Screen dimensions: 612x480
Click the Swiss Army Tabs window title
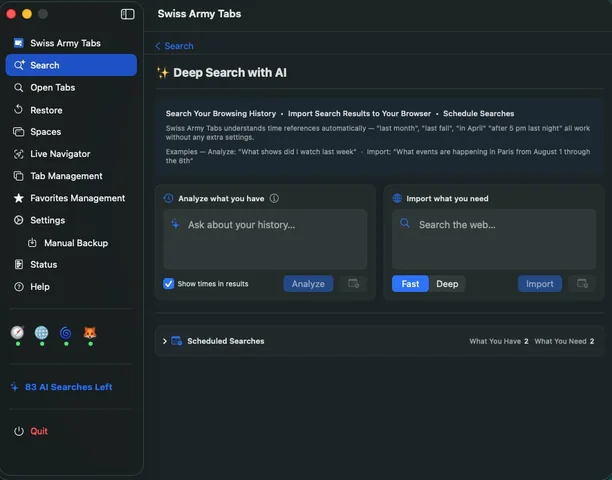(x=199, y=14)
